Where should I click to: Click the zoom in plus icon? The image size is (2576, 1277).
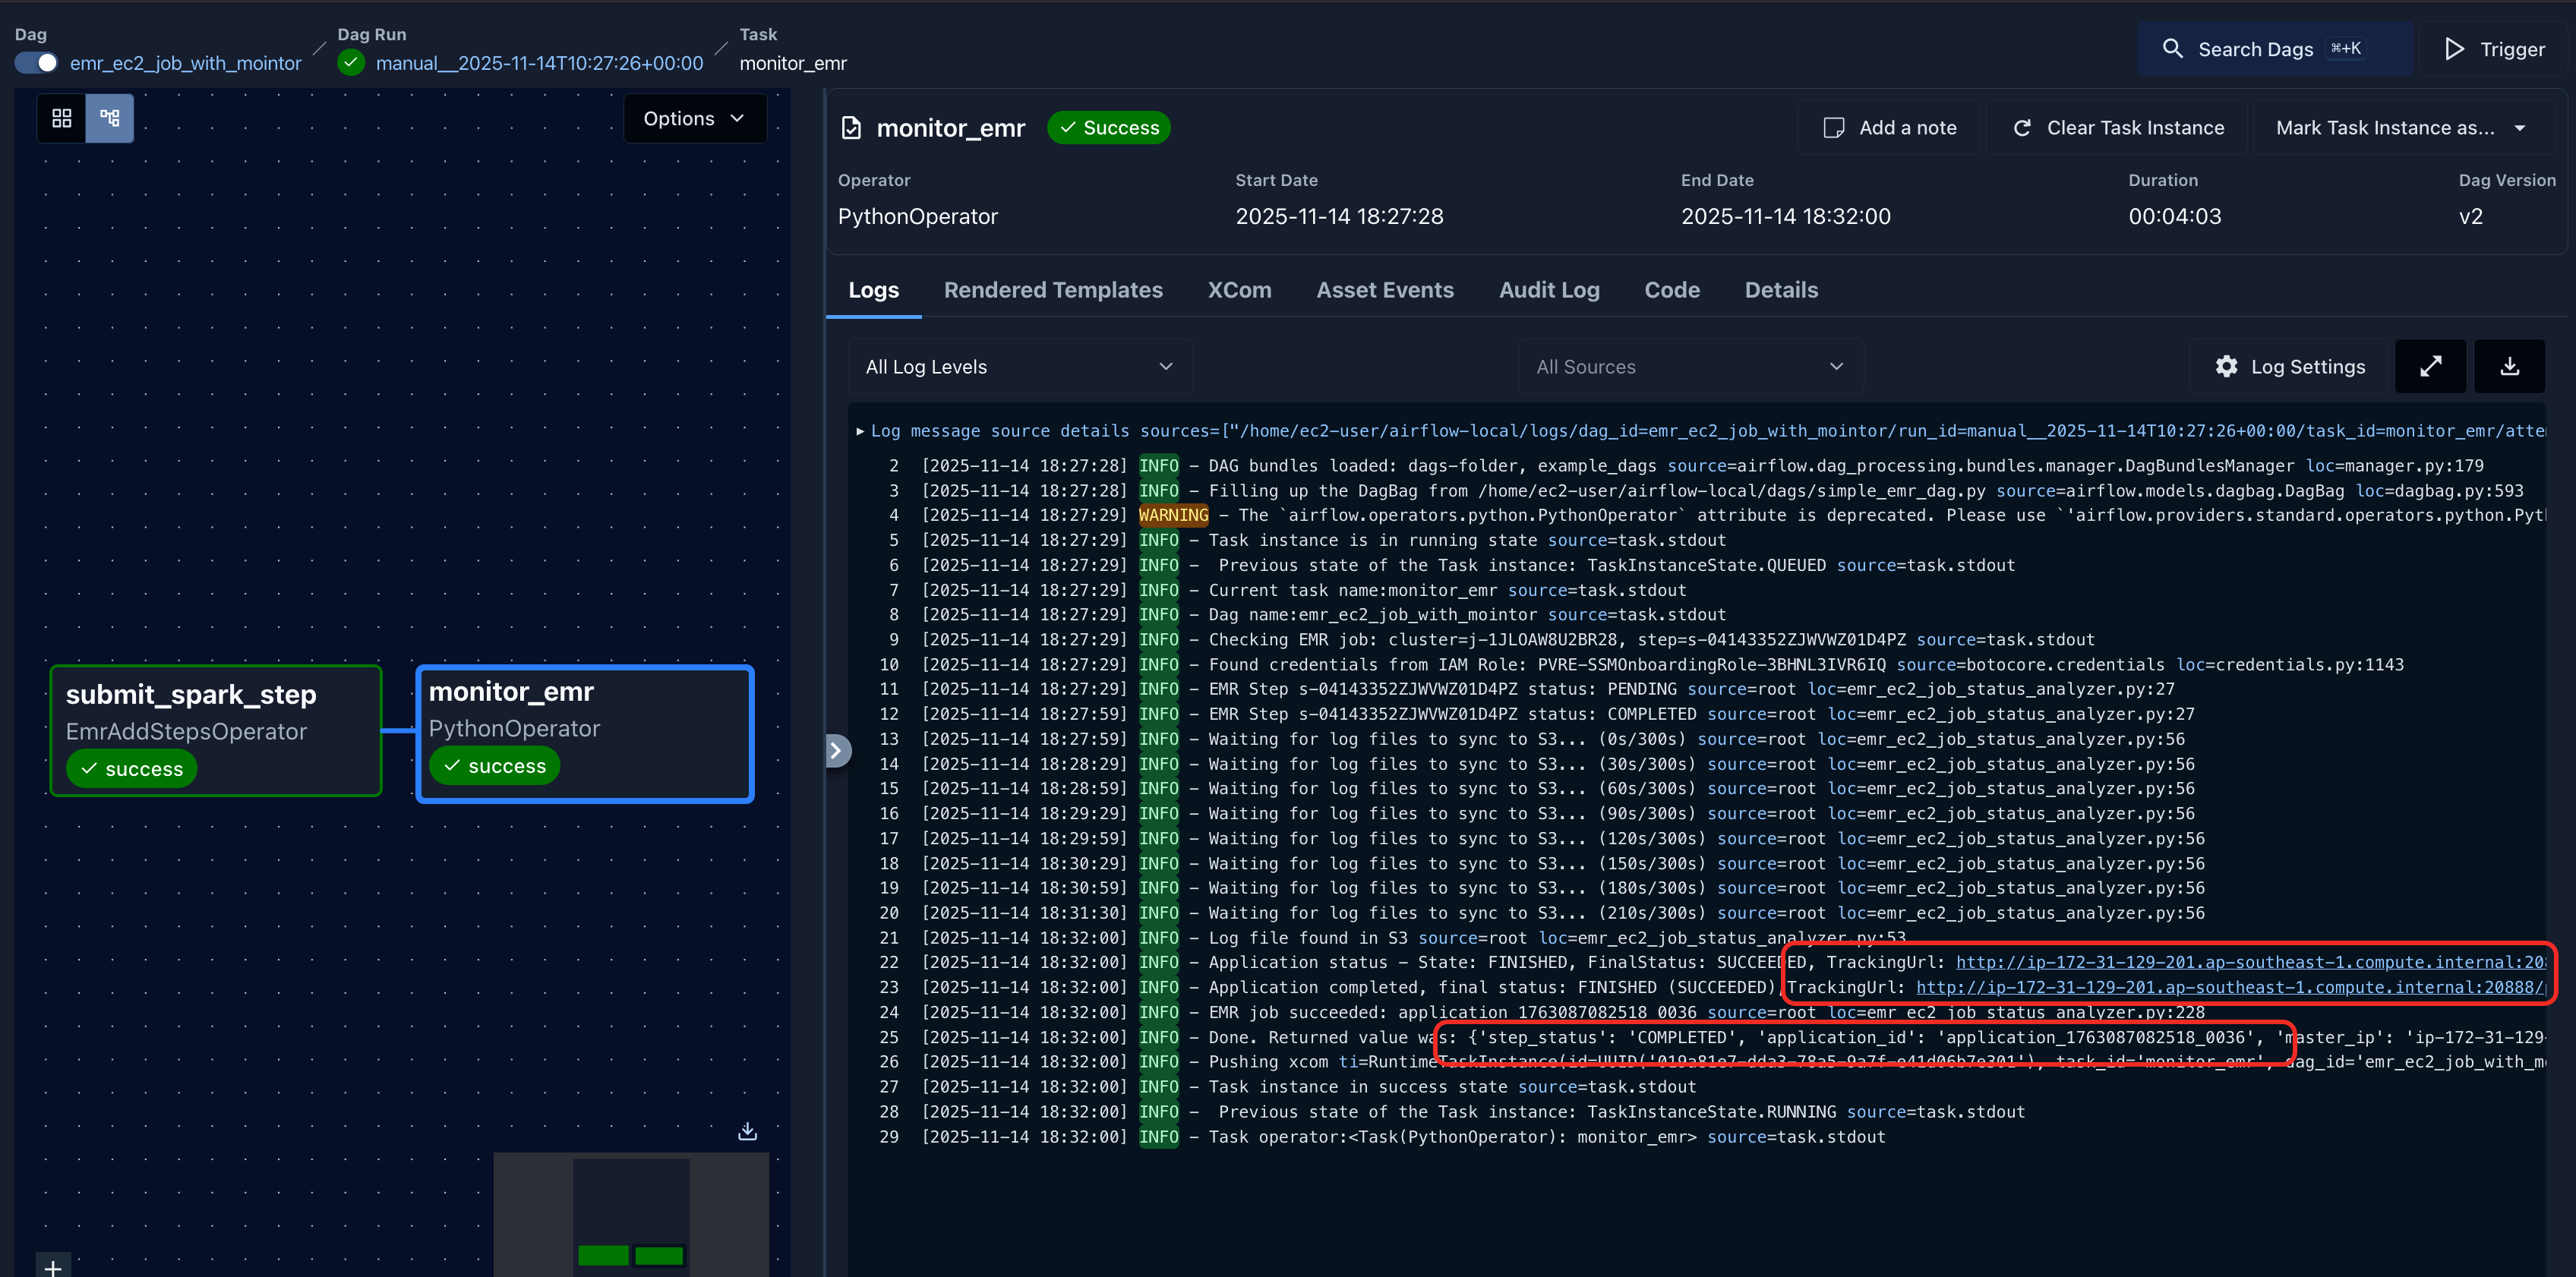tap(53, 1267)
